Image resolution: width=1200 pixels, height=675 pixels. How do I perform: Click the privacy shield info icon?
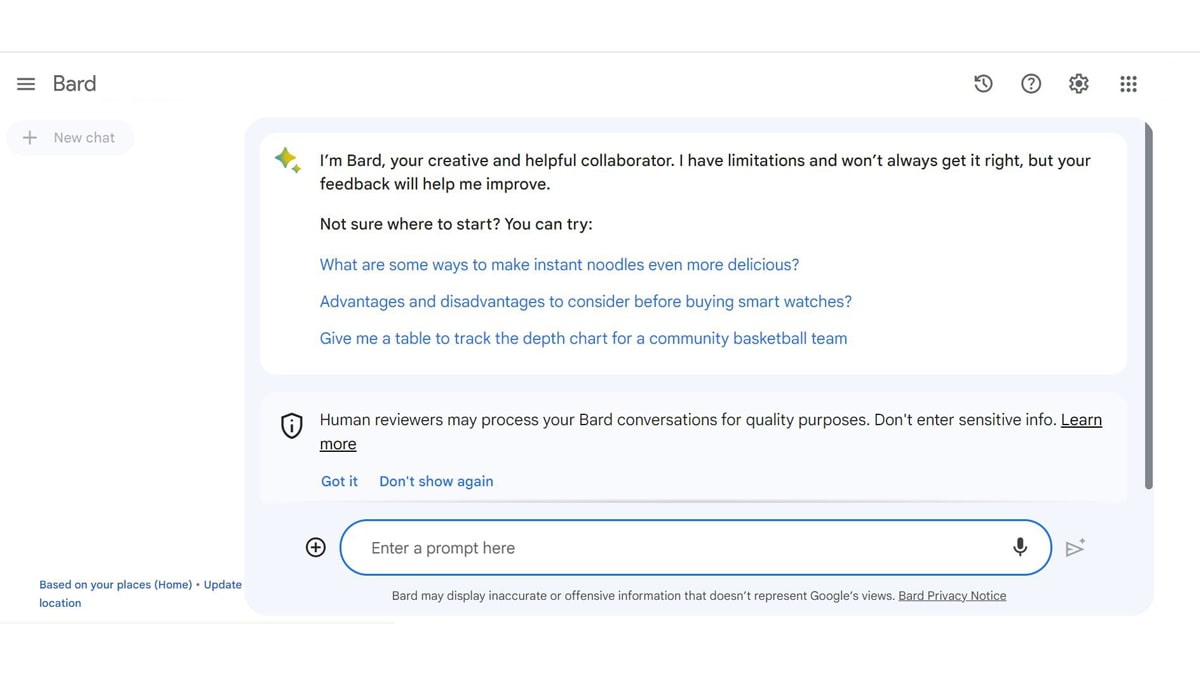pyautogui.click(x=291, y=425)
